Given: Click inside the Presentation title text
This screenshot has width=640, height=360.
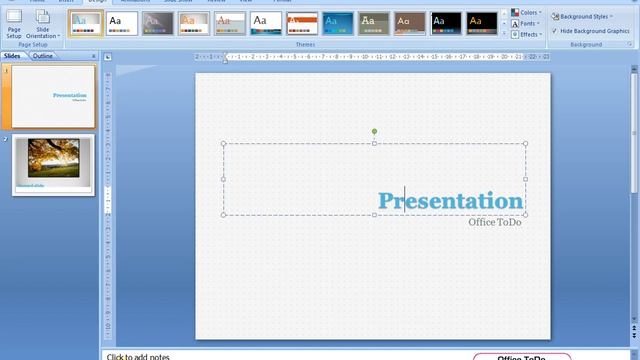Looking at the screenshot, I should pos(450,200).
